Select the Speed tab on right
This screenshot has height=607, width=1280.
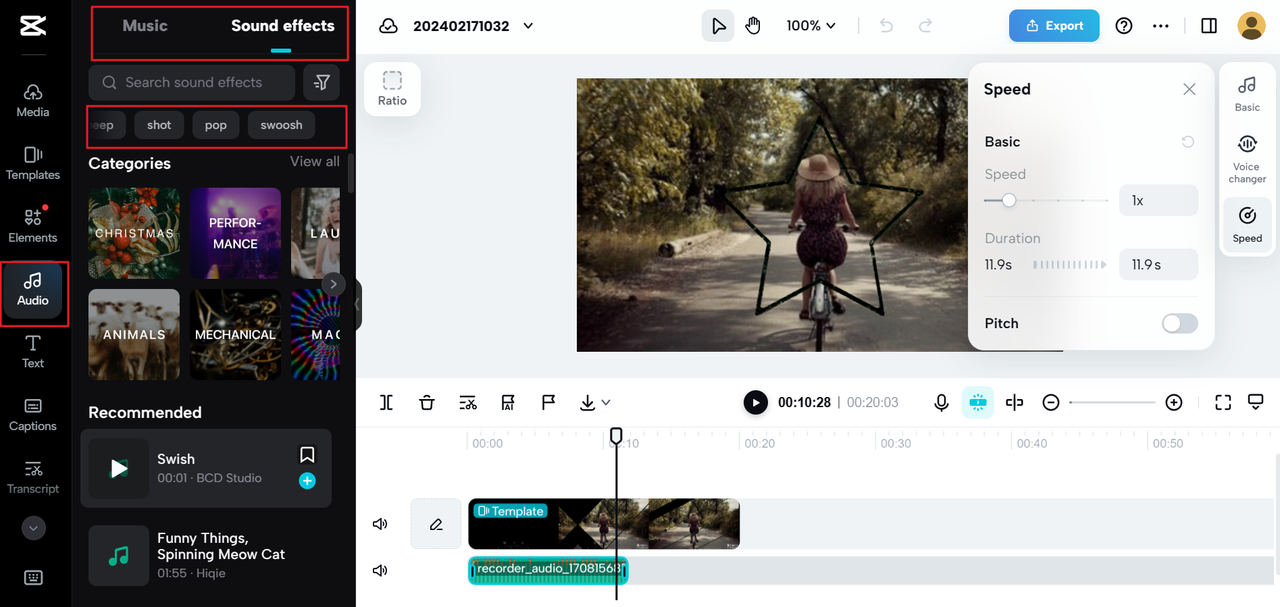(x=1247, y=225)
